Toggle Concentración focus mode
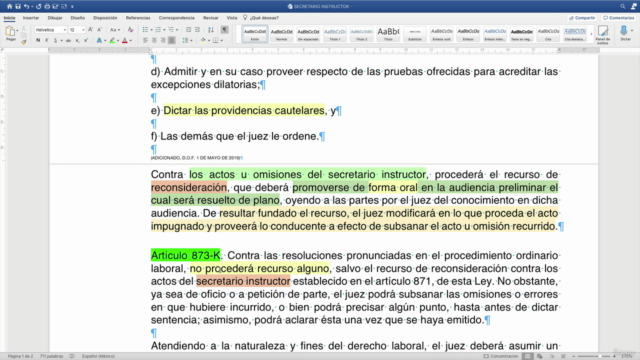 point(501,356)
